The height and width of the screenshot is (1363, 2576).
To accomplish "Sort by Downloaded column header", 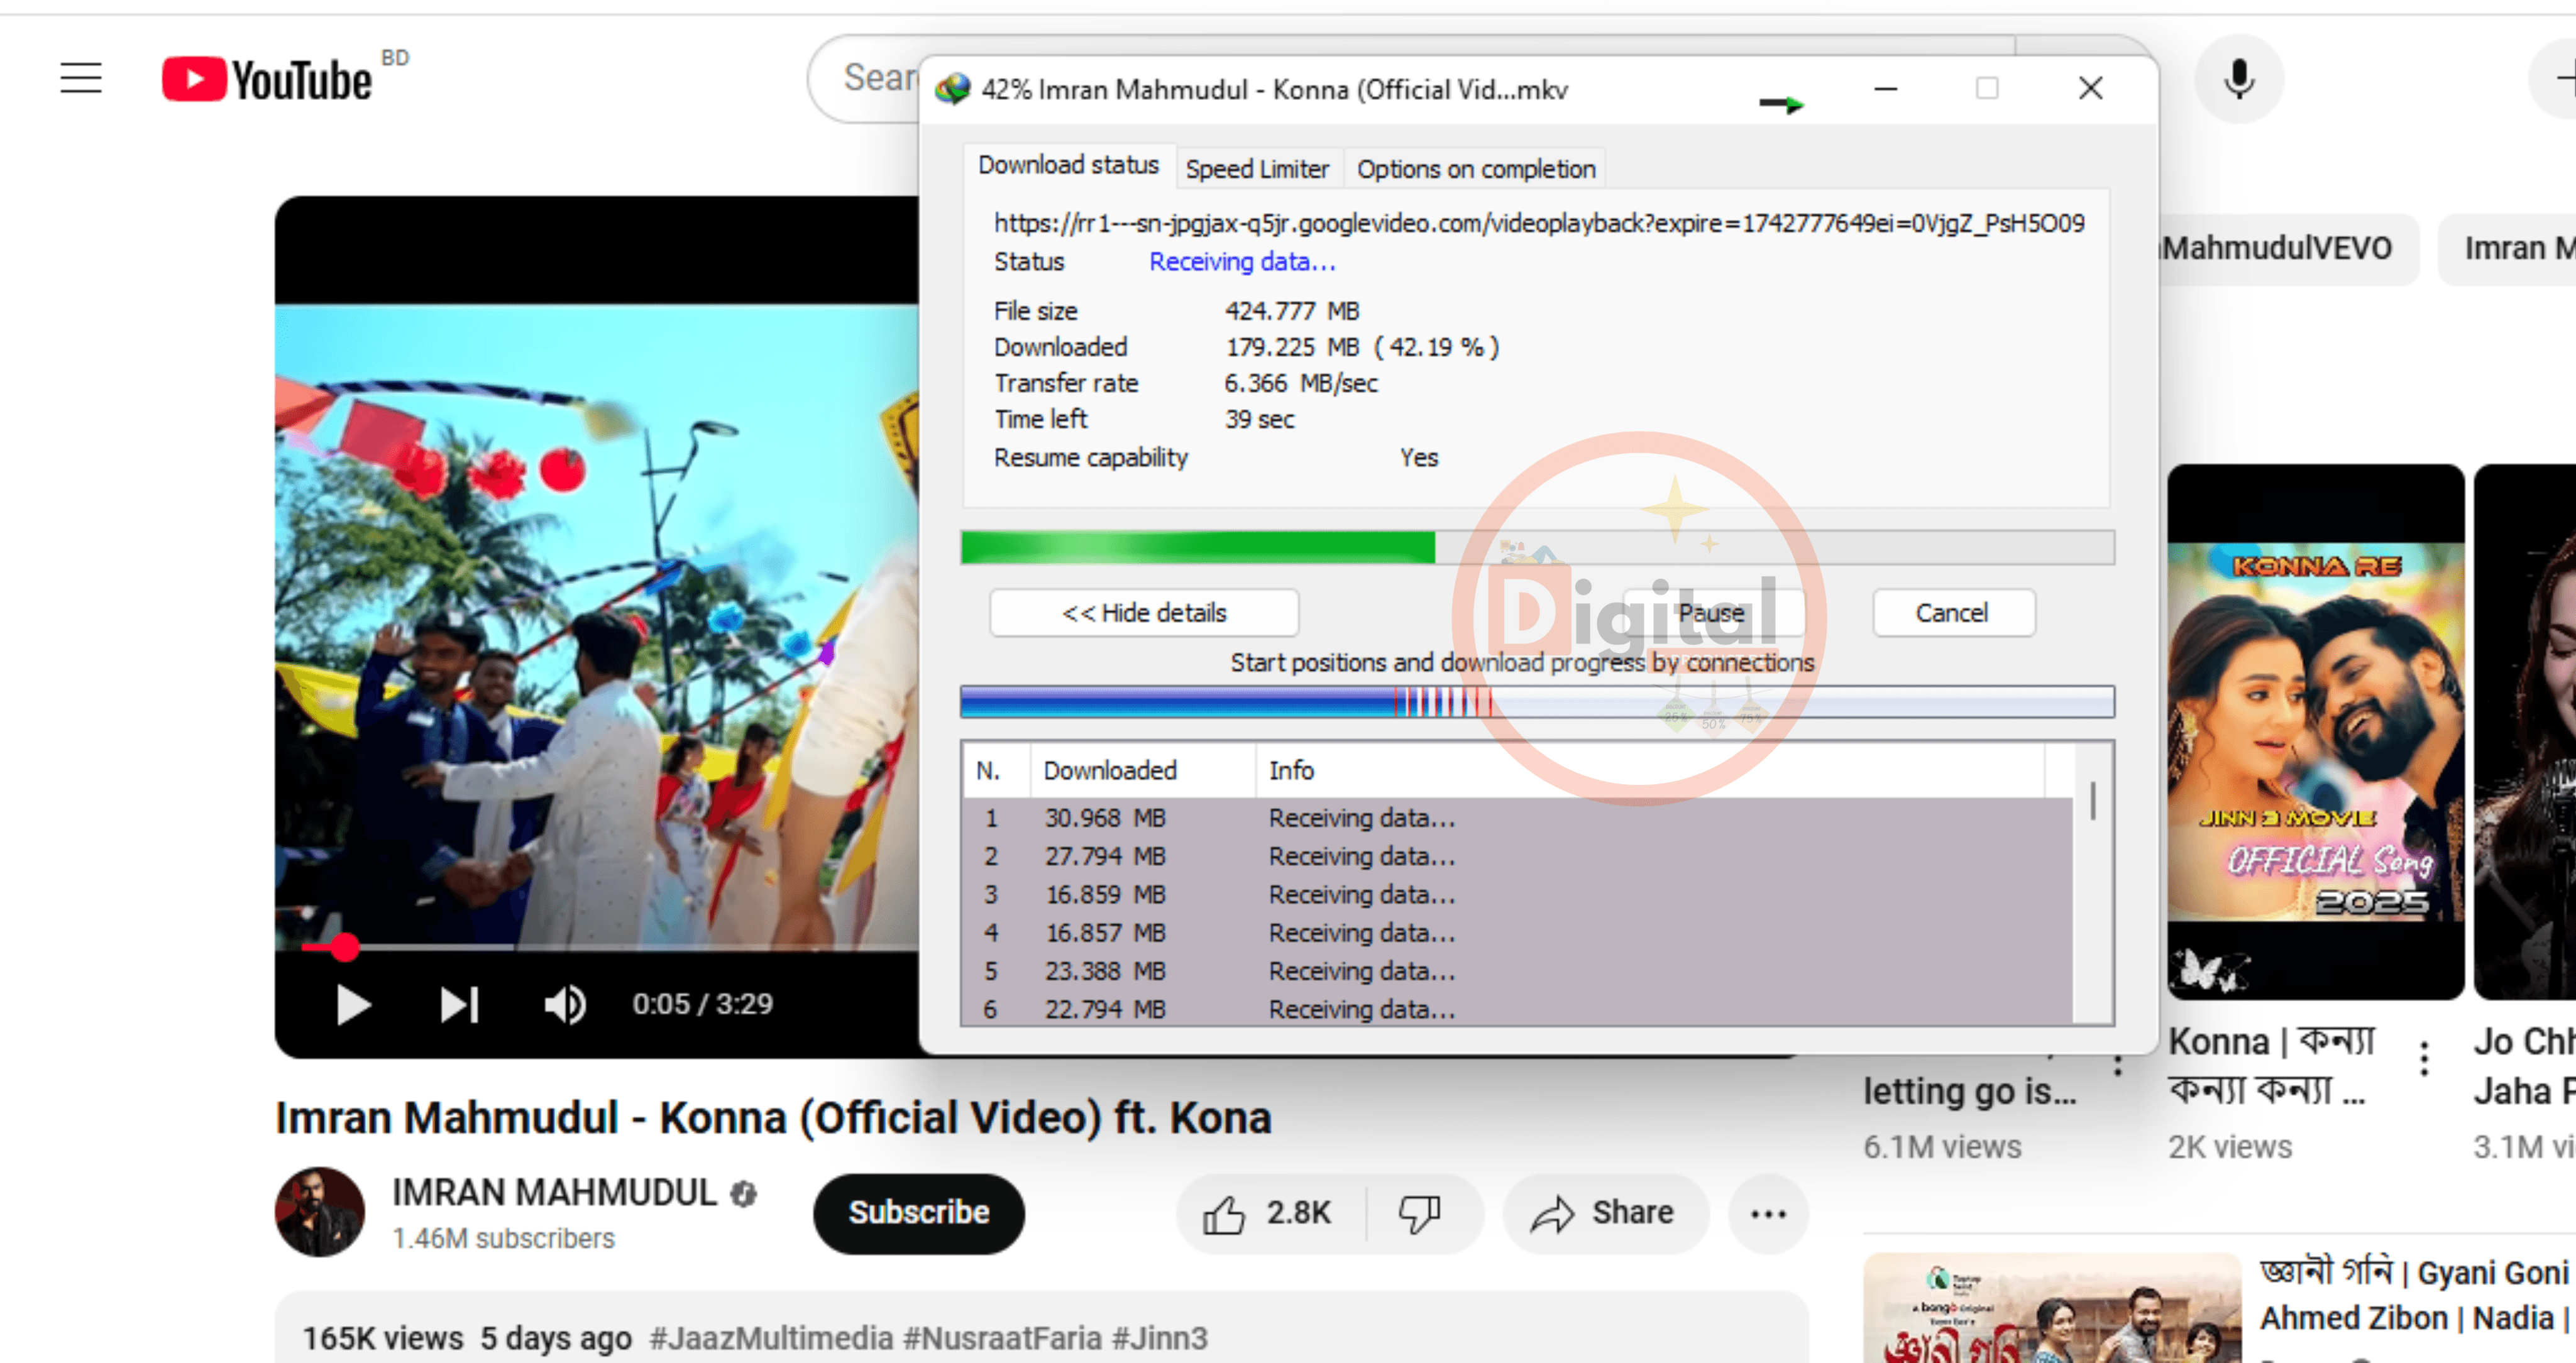I will [x=1143, y=770].
